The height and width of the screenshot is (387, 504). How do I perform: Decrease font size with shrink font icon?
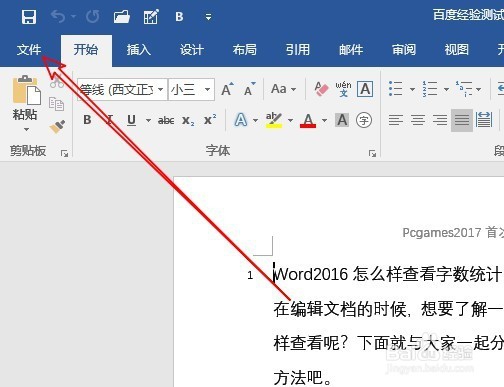(x=250, y=89)
